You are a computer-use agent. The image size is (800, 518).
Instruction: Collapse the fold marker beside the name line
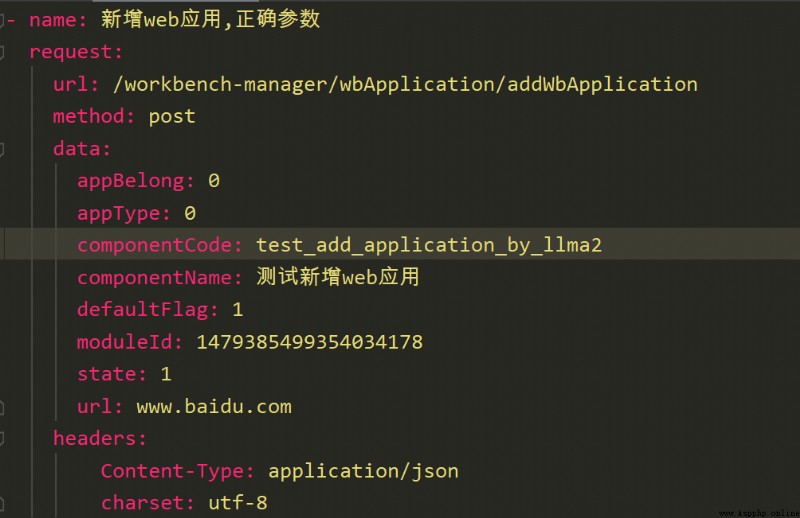[x=2, y=20]
